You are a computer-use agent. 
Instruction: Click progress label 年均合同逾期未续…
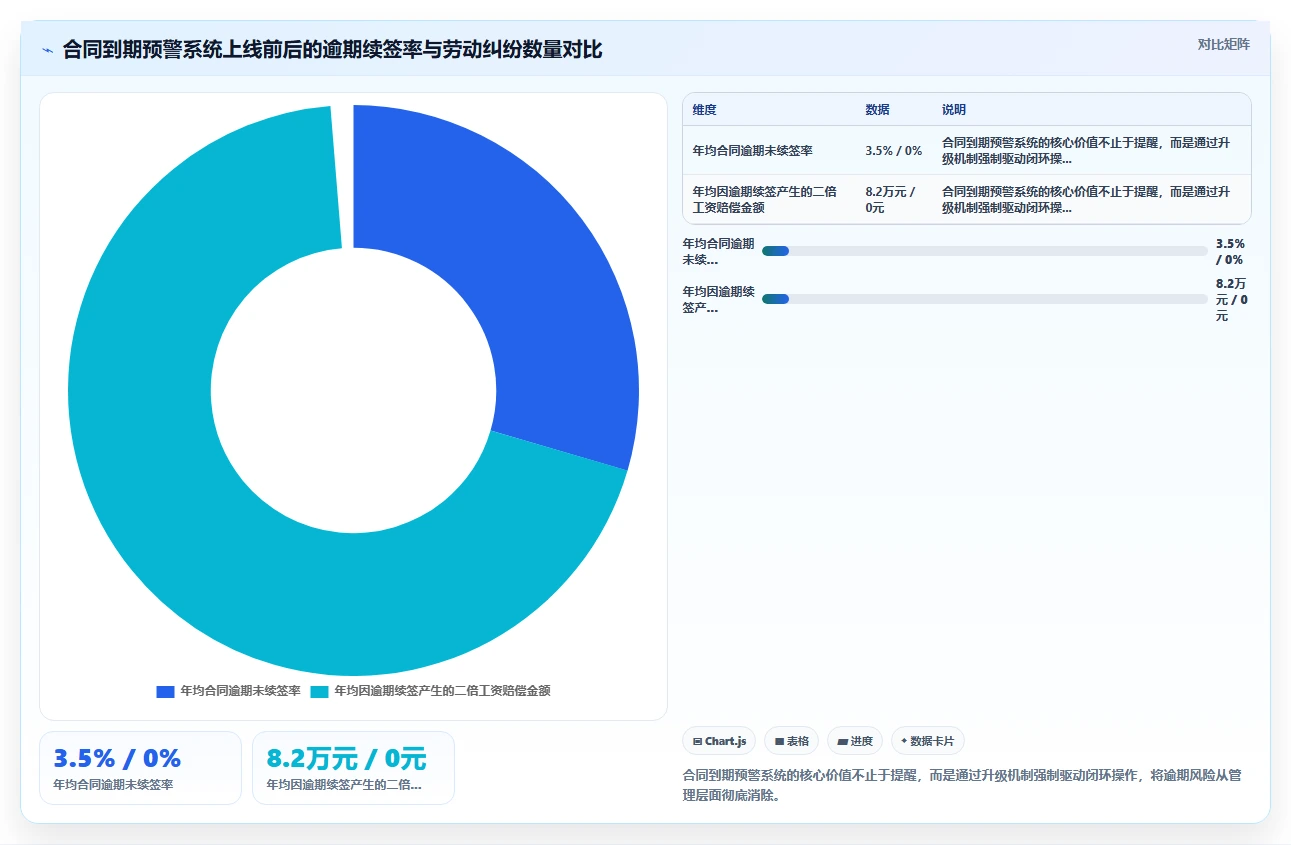(719, 251)
